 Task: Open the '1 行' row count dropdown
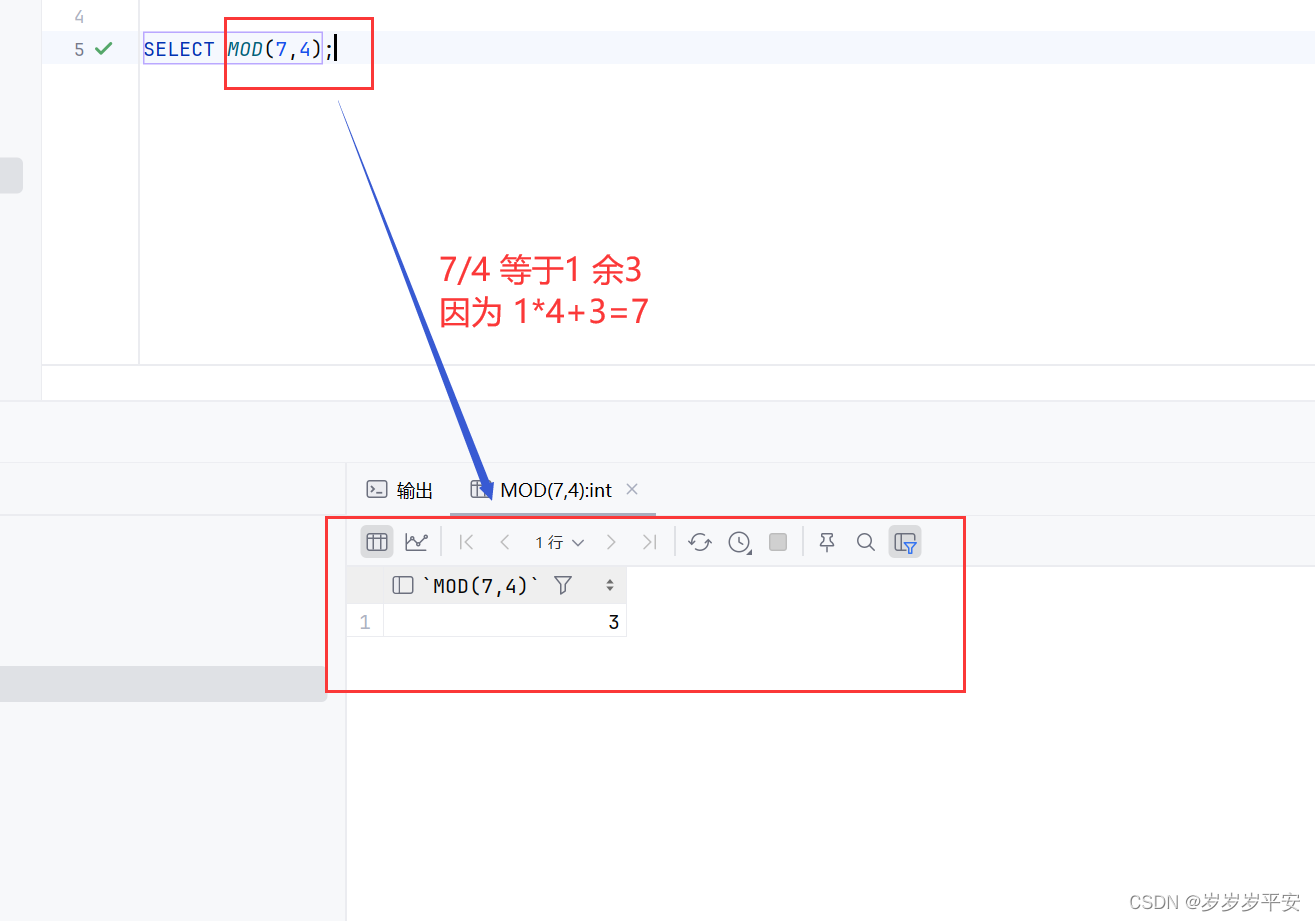[559, 542]
